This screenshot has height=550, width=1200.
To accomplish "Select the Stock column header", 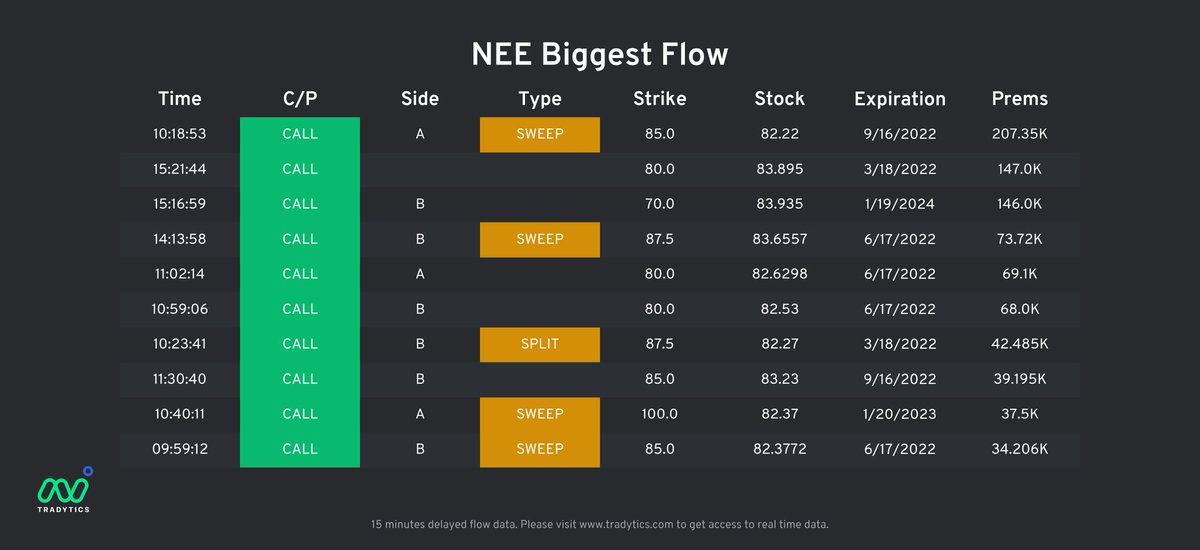I will [780, 99].
